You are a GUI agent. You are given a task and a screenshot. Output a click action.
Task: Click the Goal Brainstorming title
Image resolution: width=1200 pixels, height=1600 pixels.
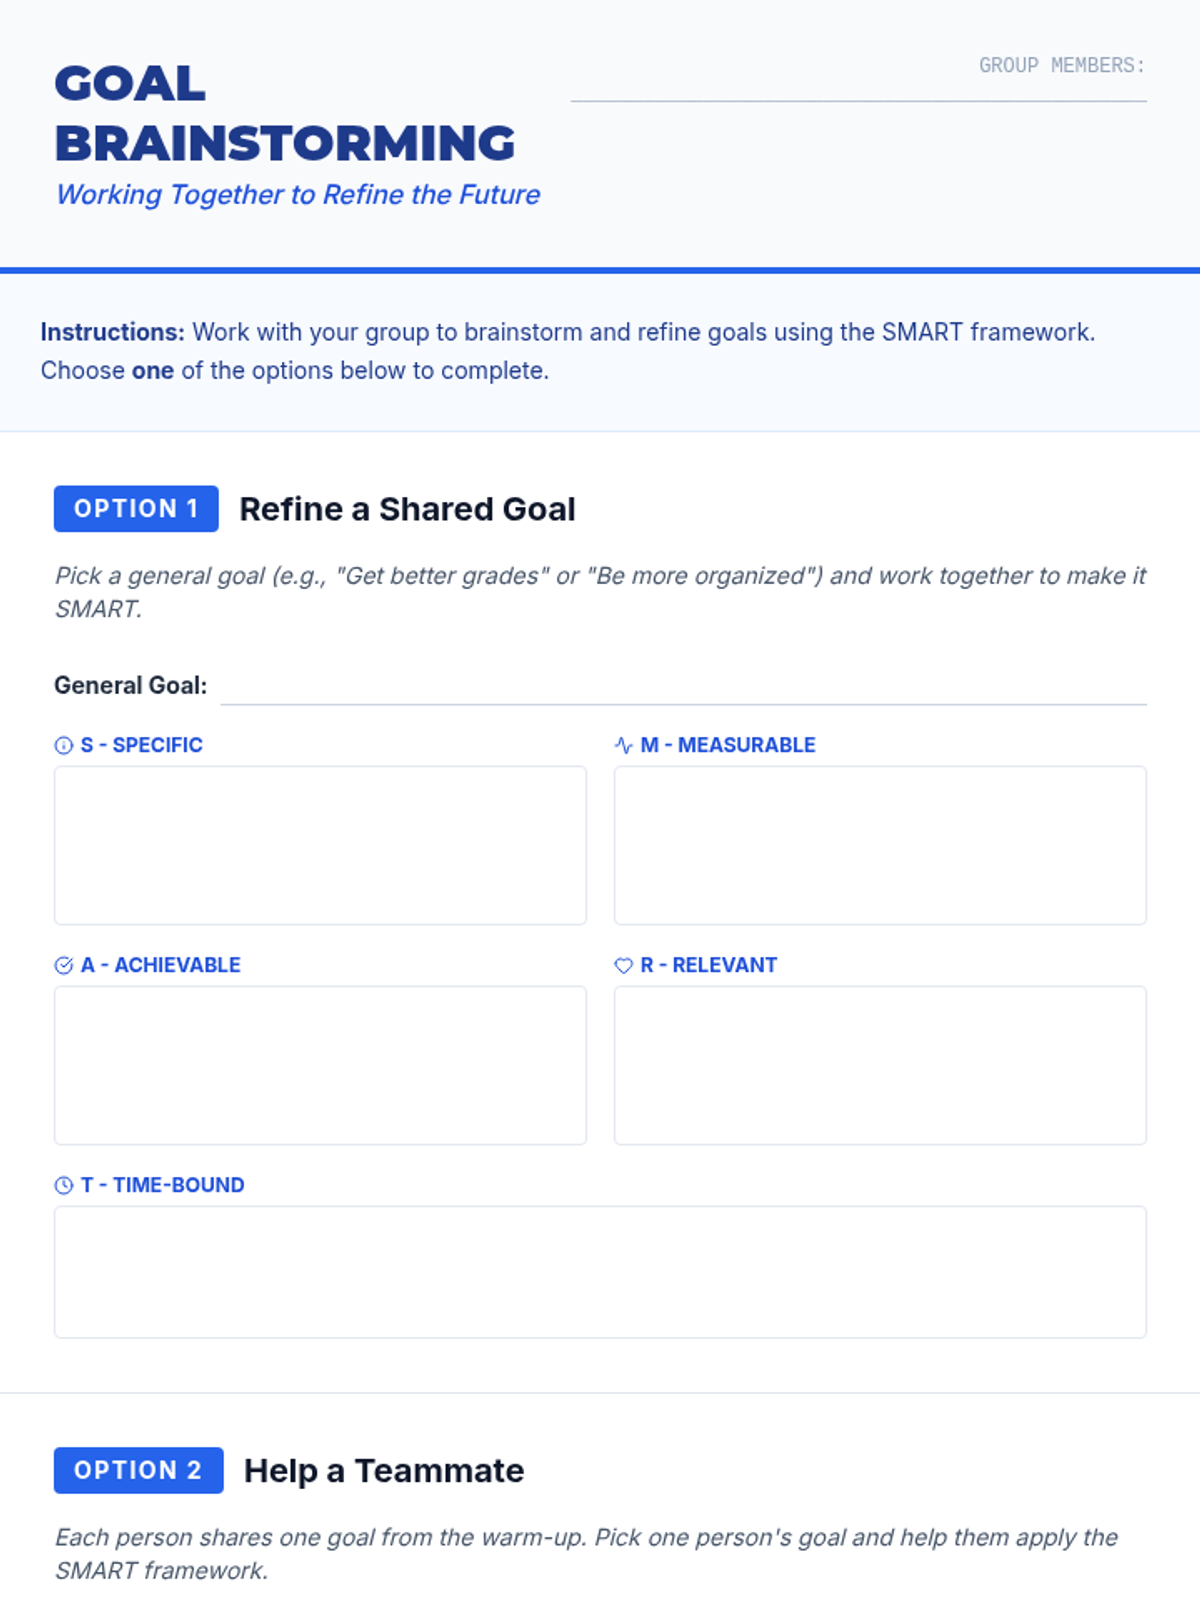tap(285, 113)
